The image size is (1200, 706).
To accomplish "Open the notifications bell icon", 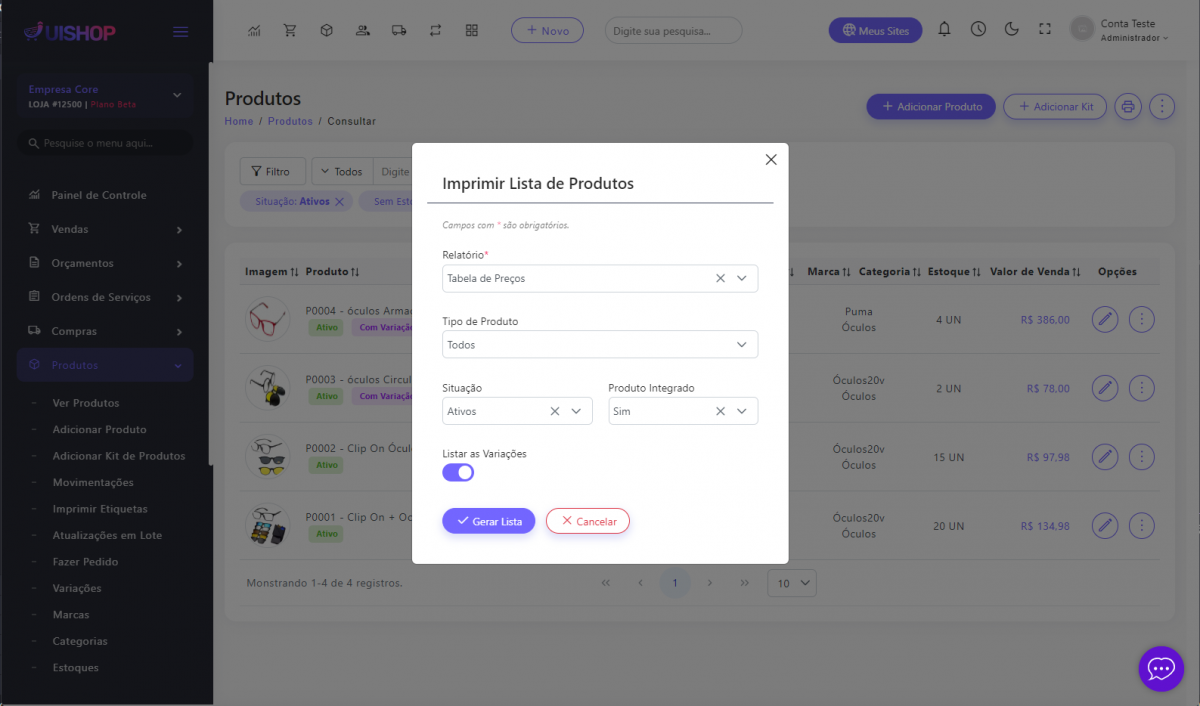I will [944, 30].
